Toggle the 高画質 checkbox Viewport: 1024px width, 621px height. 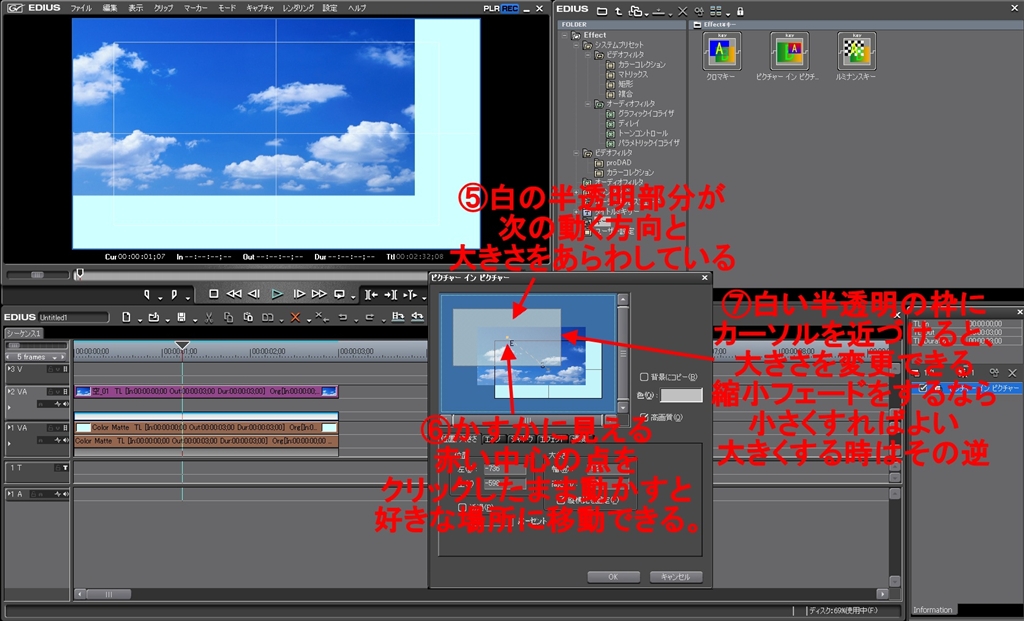tap(643, 417)
